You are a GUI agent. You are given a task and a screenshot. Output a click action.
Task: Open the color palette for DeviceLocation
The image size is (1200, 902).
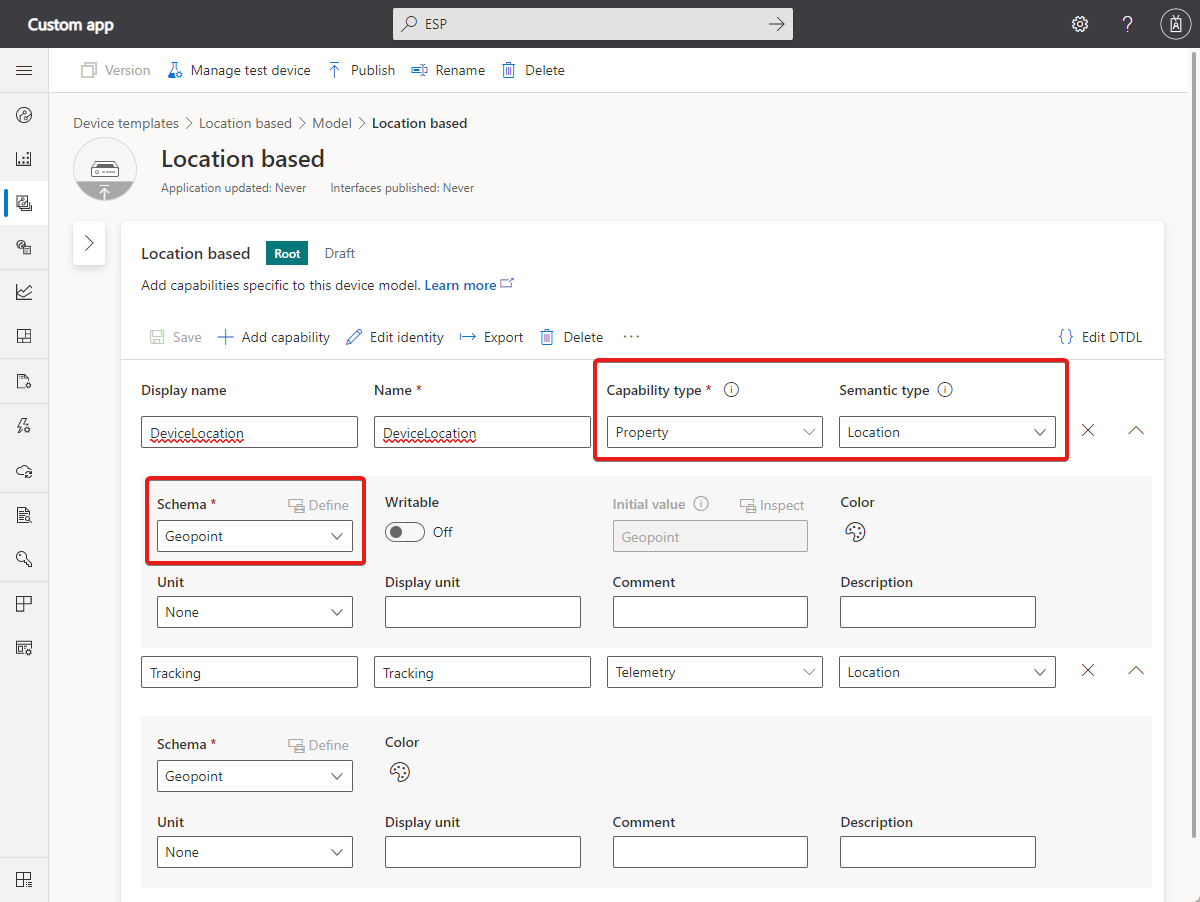pos(855,532)
